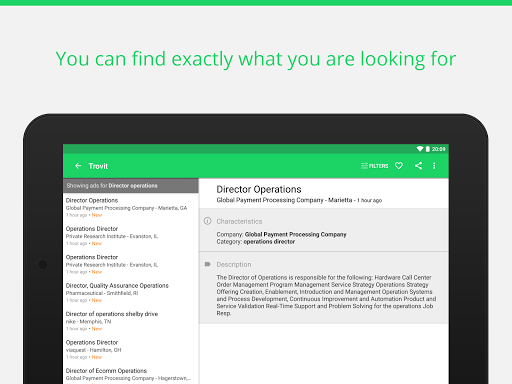The height and width of the screenshot is (384, 512).
Task: Click the Director Operations job heading
Action: click(x=259, y=189)
